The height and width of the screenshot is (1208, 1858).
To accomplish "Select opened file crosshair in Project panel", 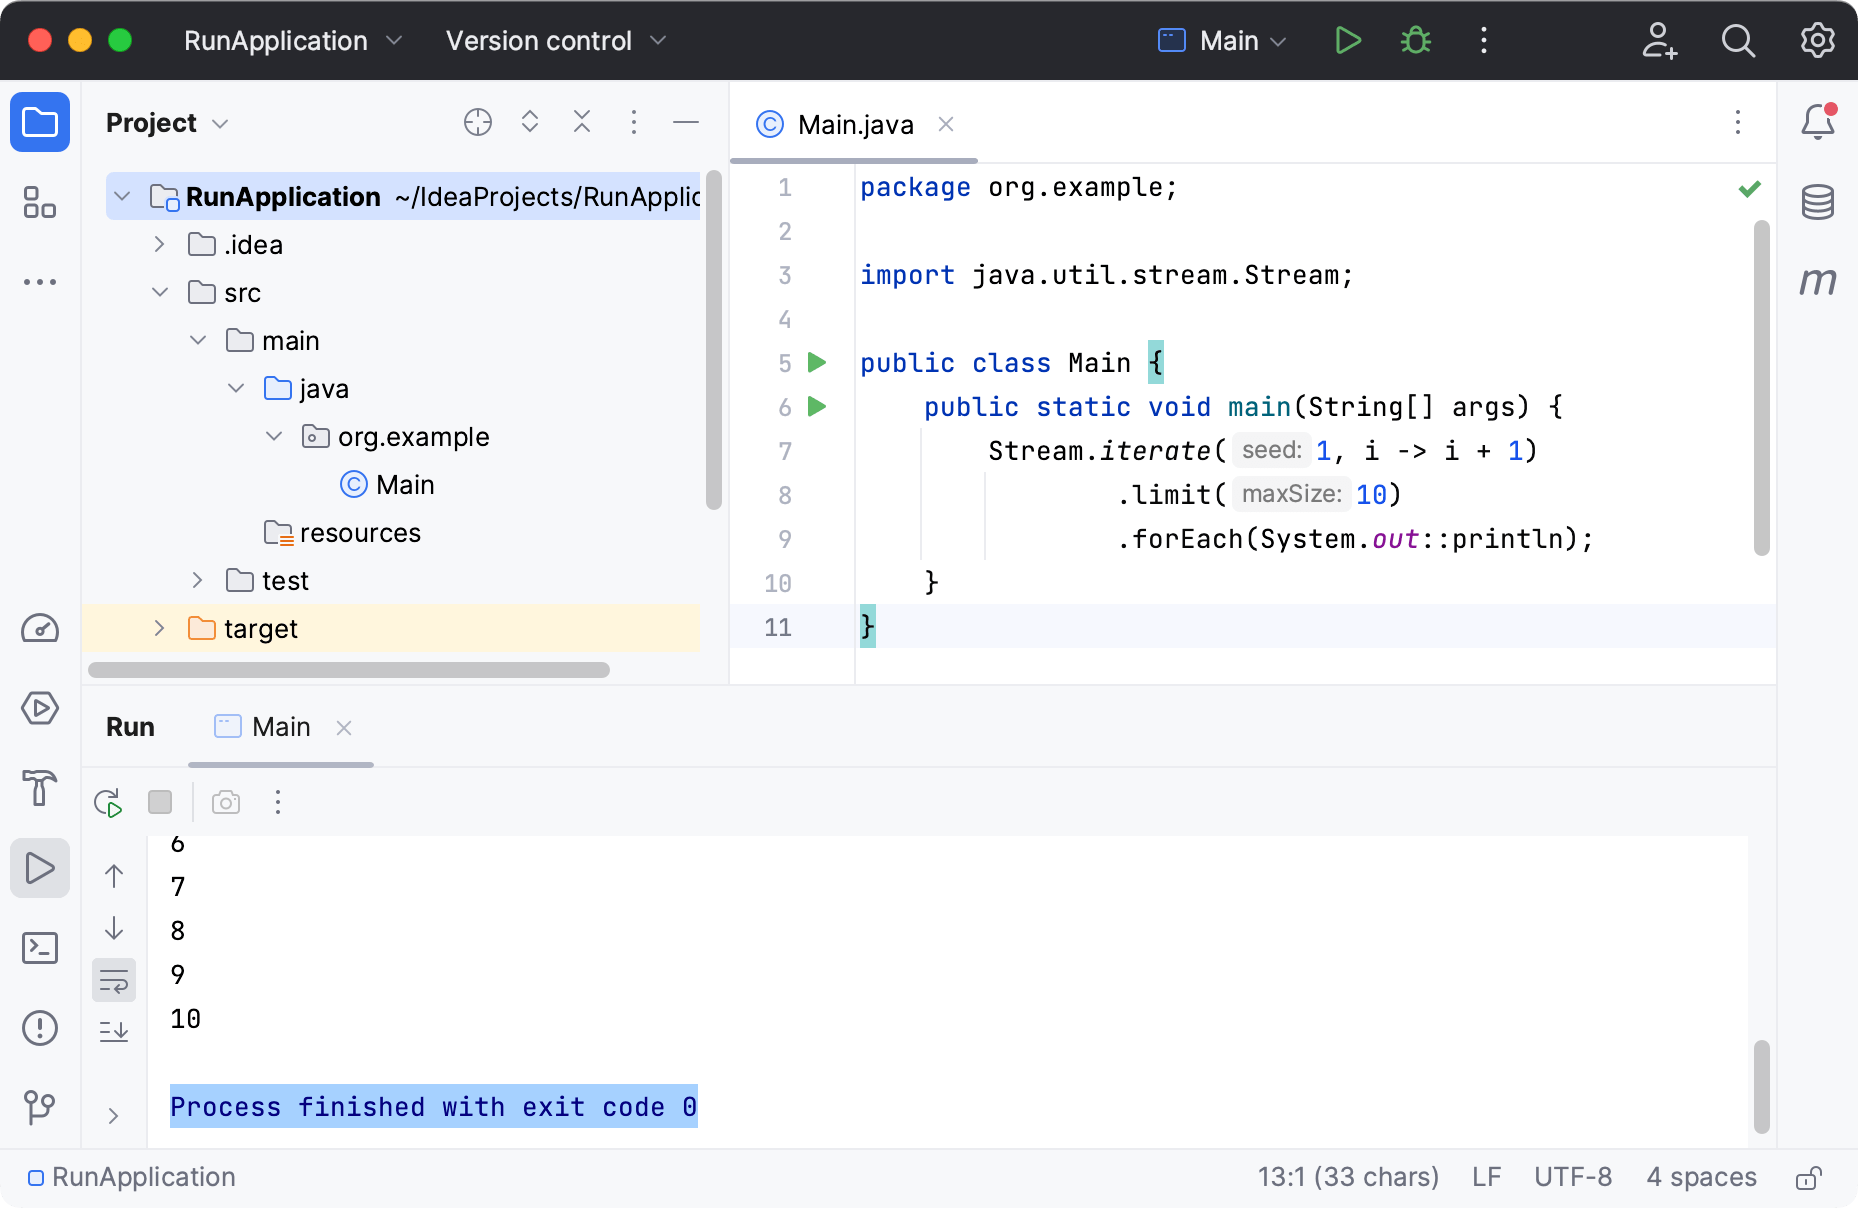I will [478, 122].
